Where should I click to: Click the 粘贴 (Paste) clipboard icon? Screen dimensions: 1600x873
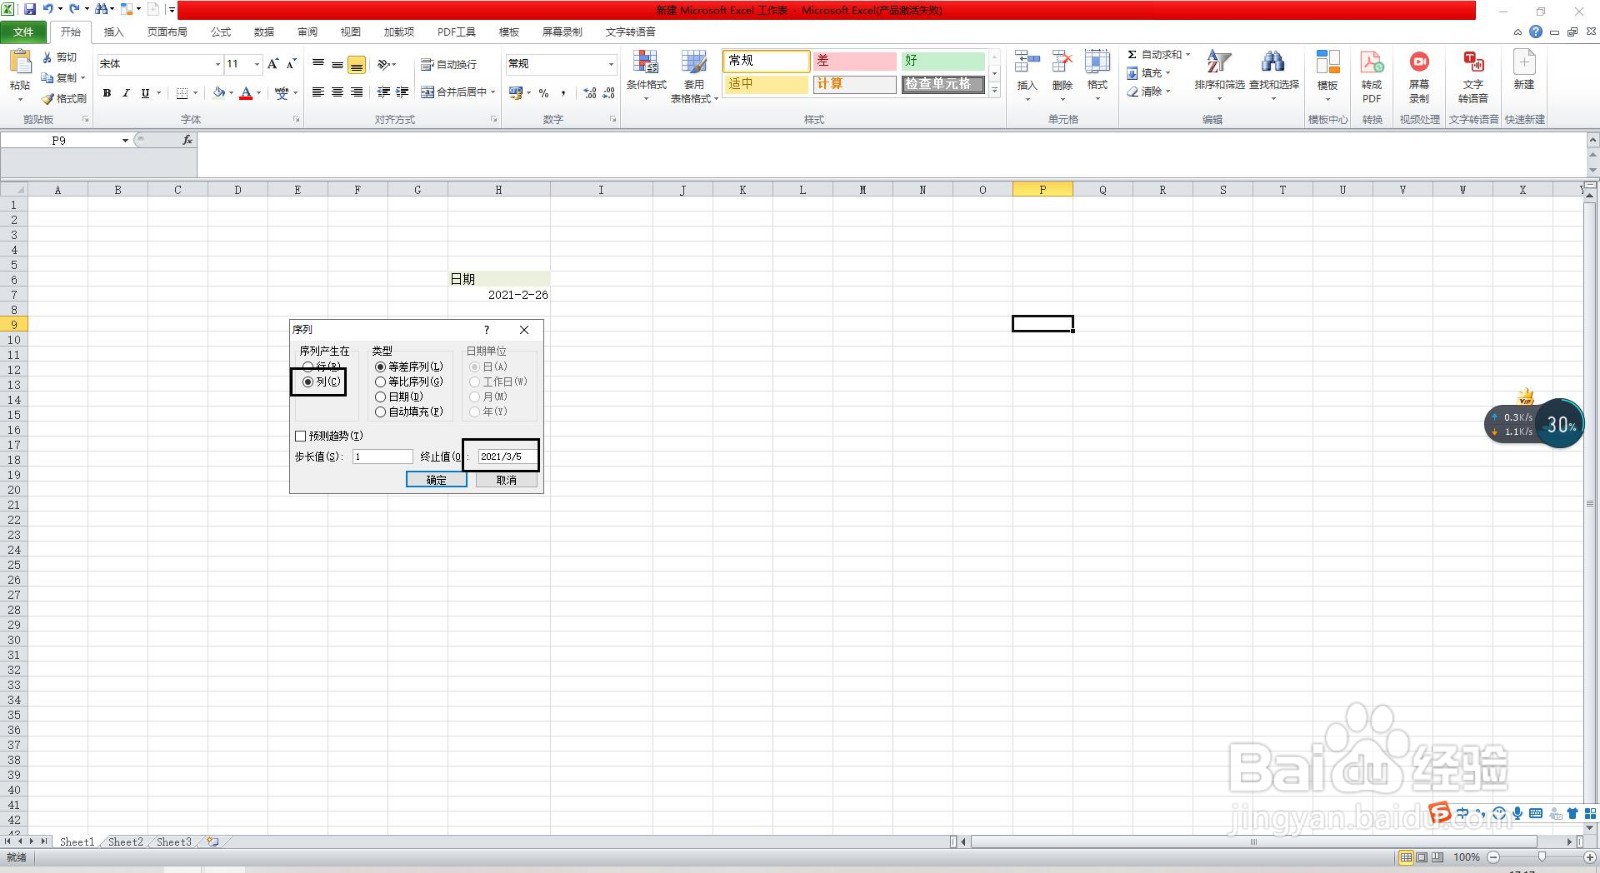pos(20,62)
